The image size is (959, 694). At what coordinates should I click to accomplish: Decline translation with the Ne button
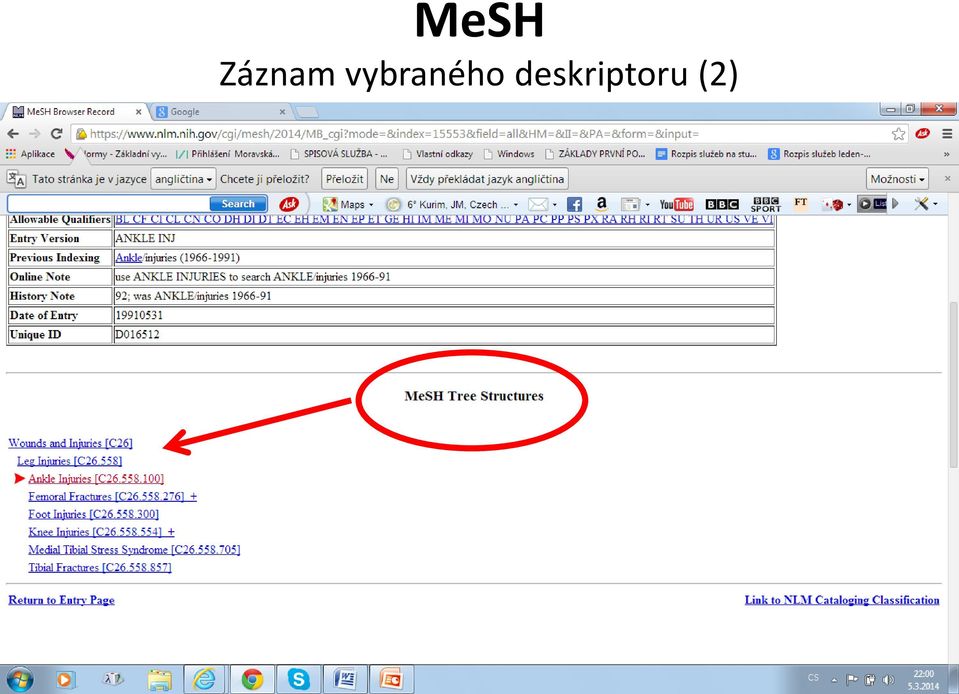point(387,179)
